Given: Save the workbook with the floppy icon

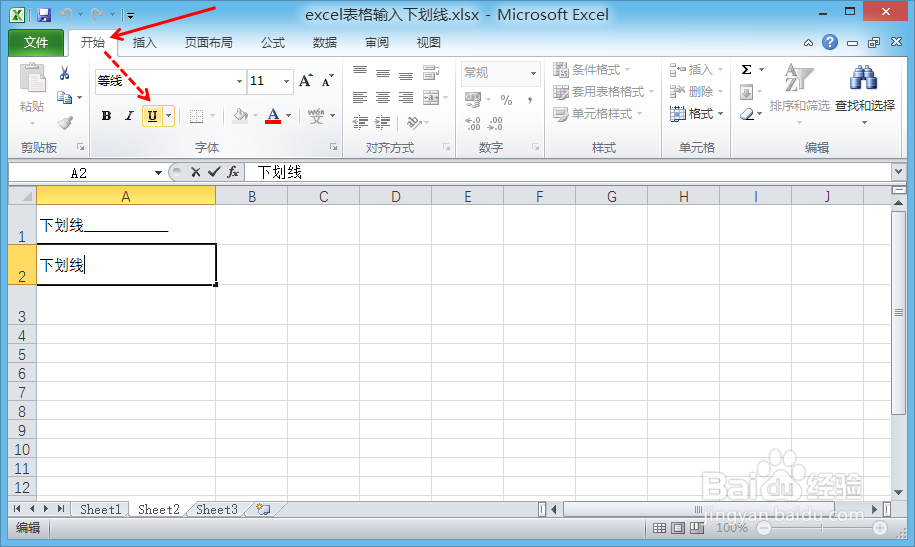Looking at the screenshot, I should click(44, 15).
